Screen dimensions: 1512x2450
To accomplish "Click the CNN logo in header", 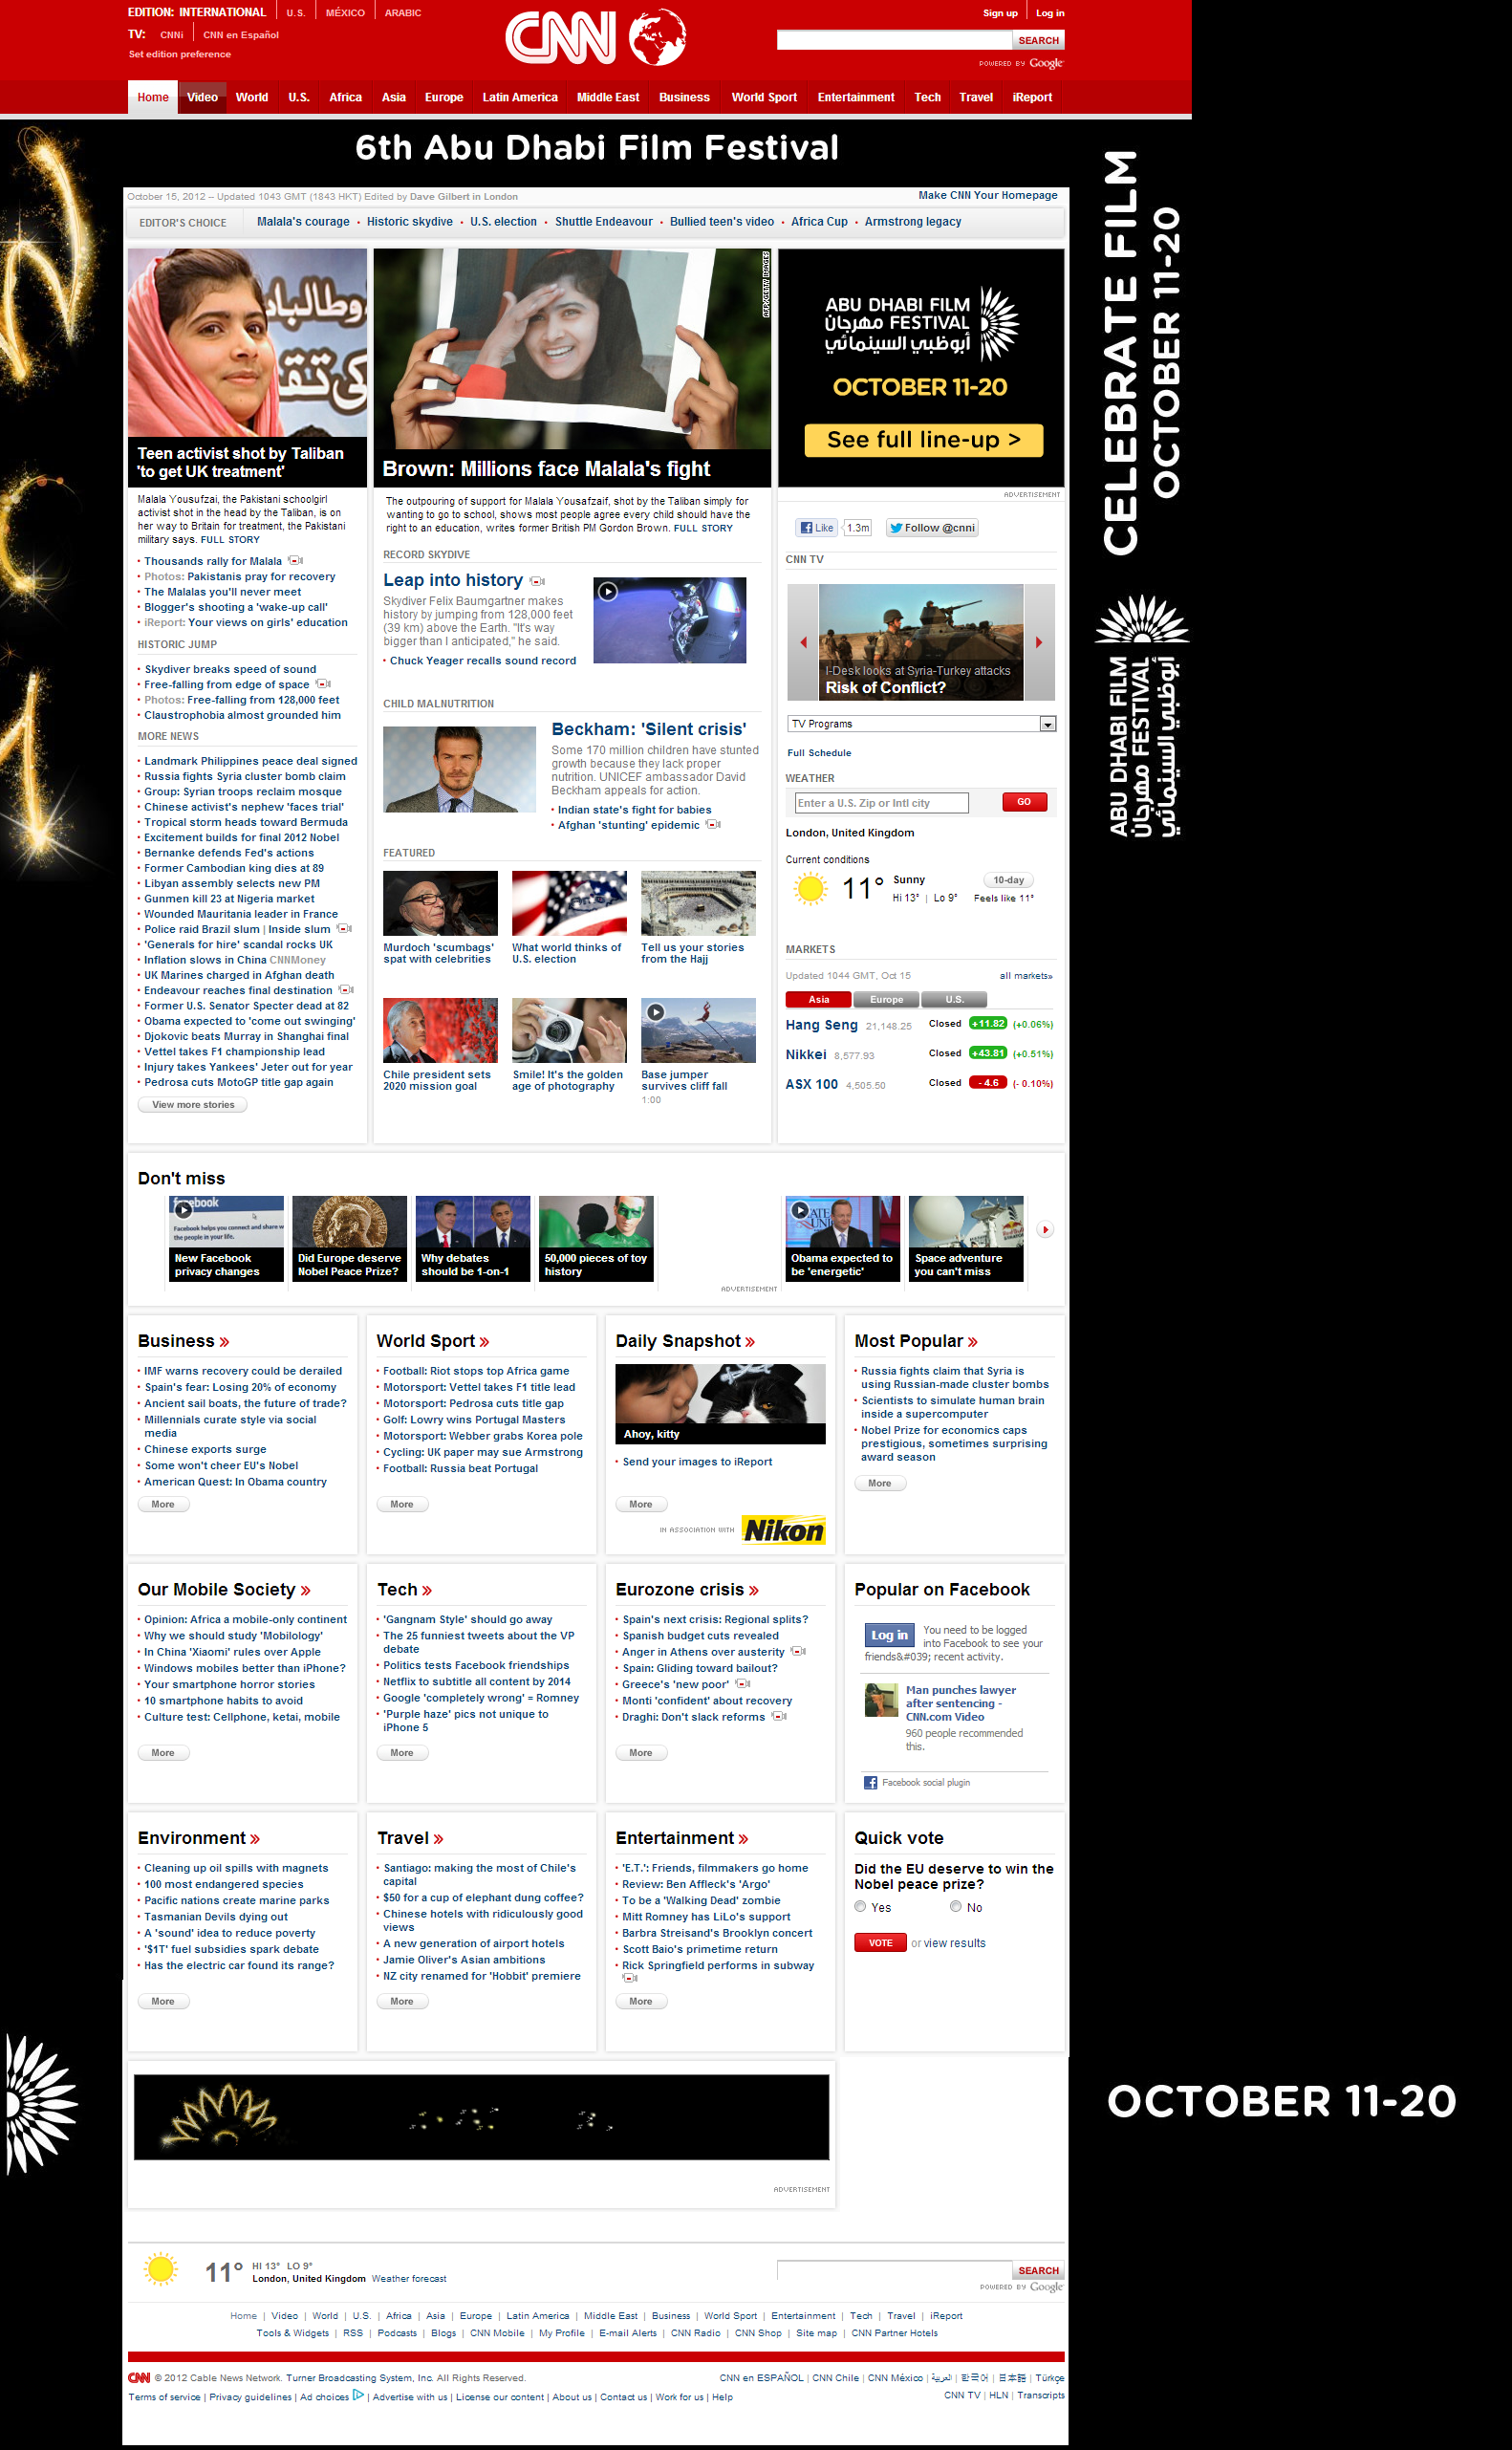I will 560,38.
